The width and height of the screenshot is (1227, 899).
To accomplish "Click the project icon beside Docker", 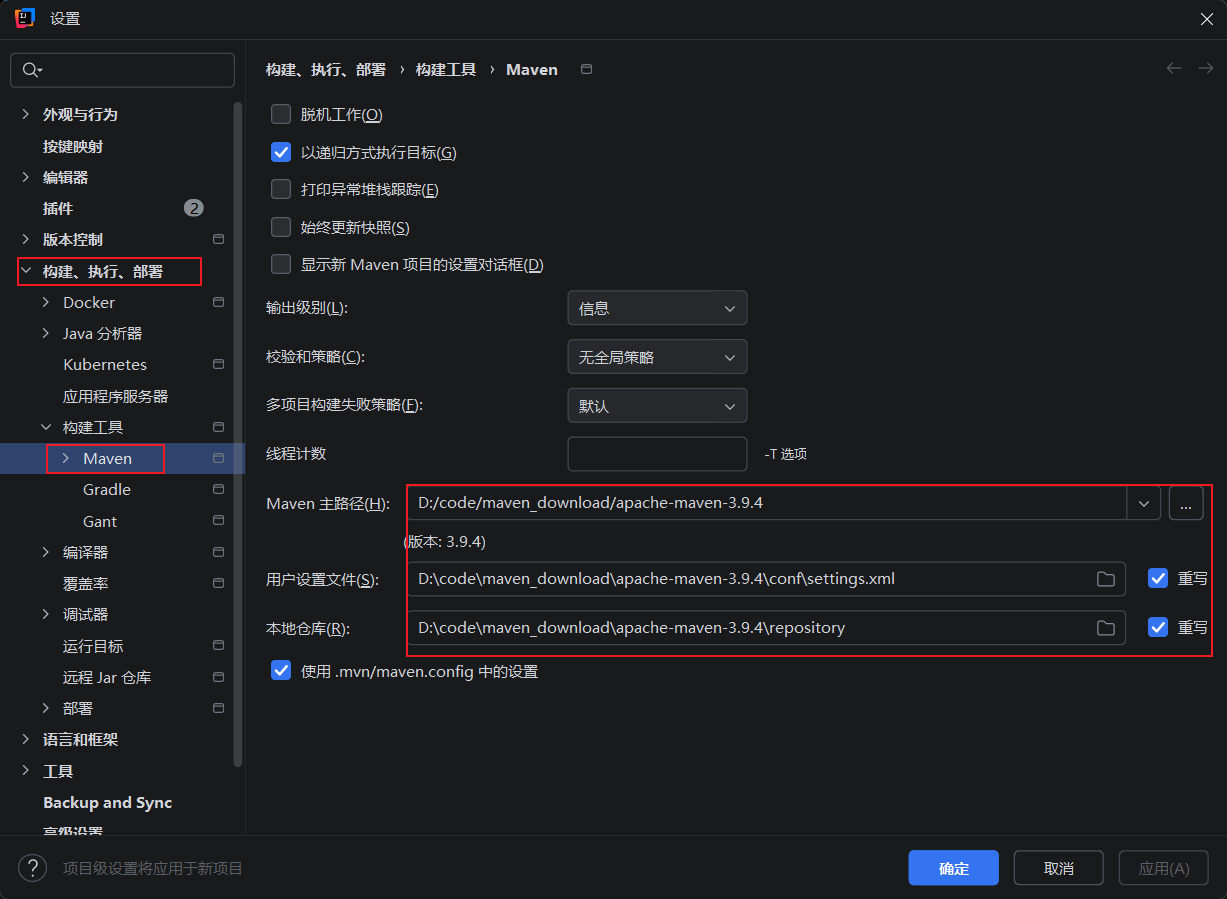I will (x=218, y=302).
